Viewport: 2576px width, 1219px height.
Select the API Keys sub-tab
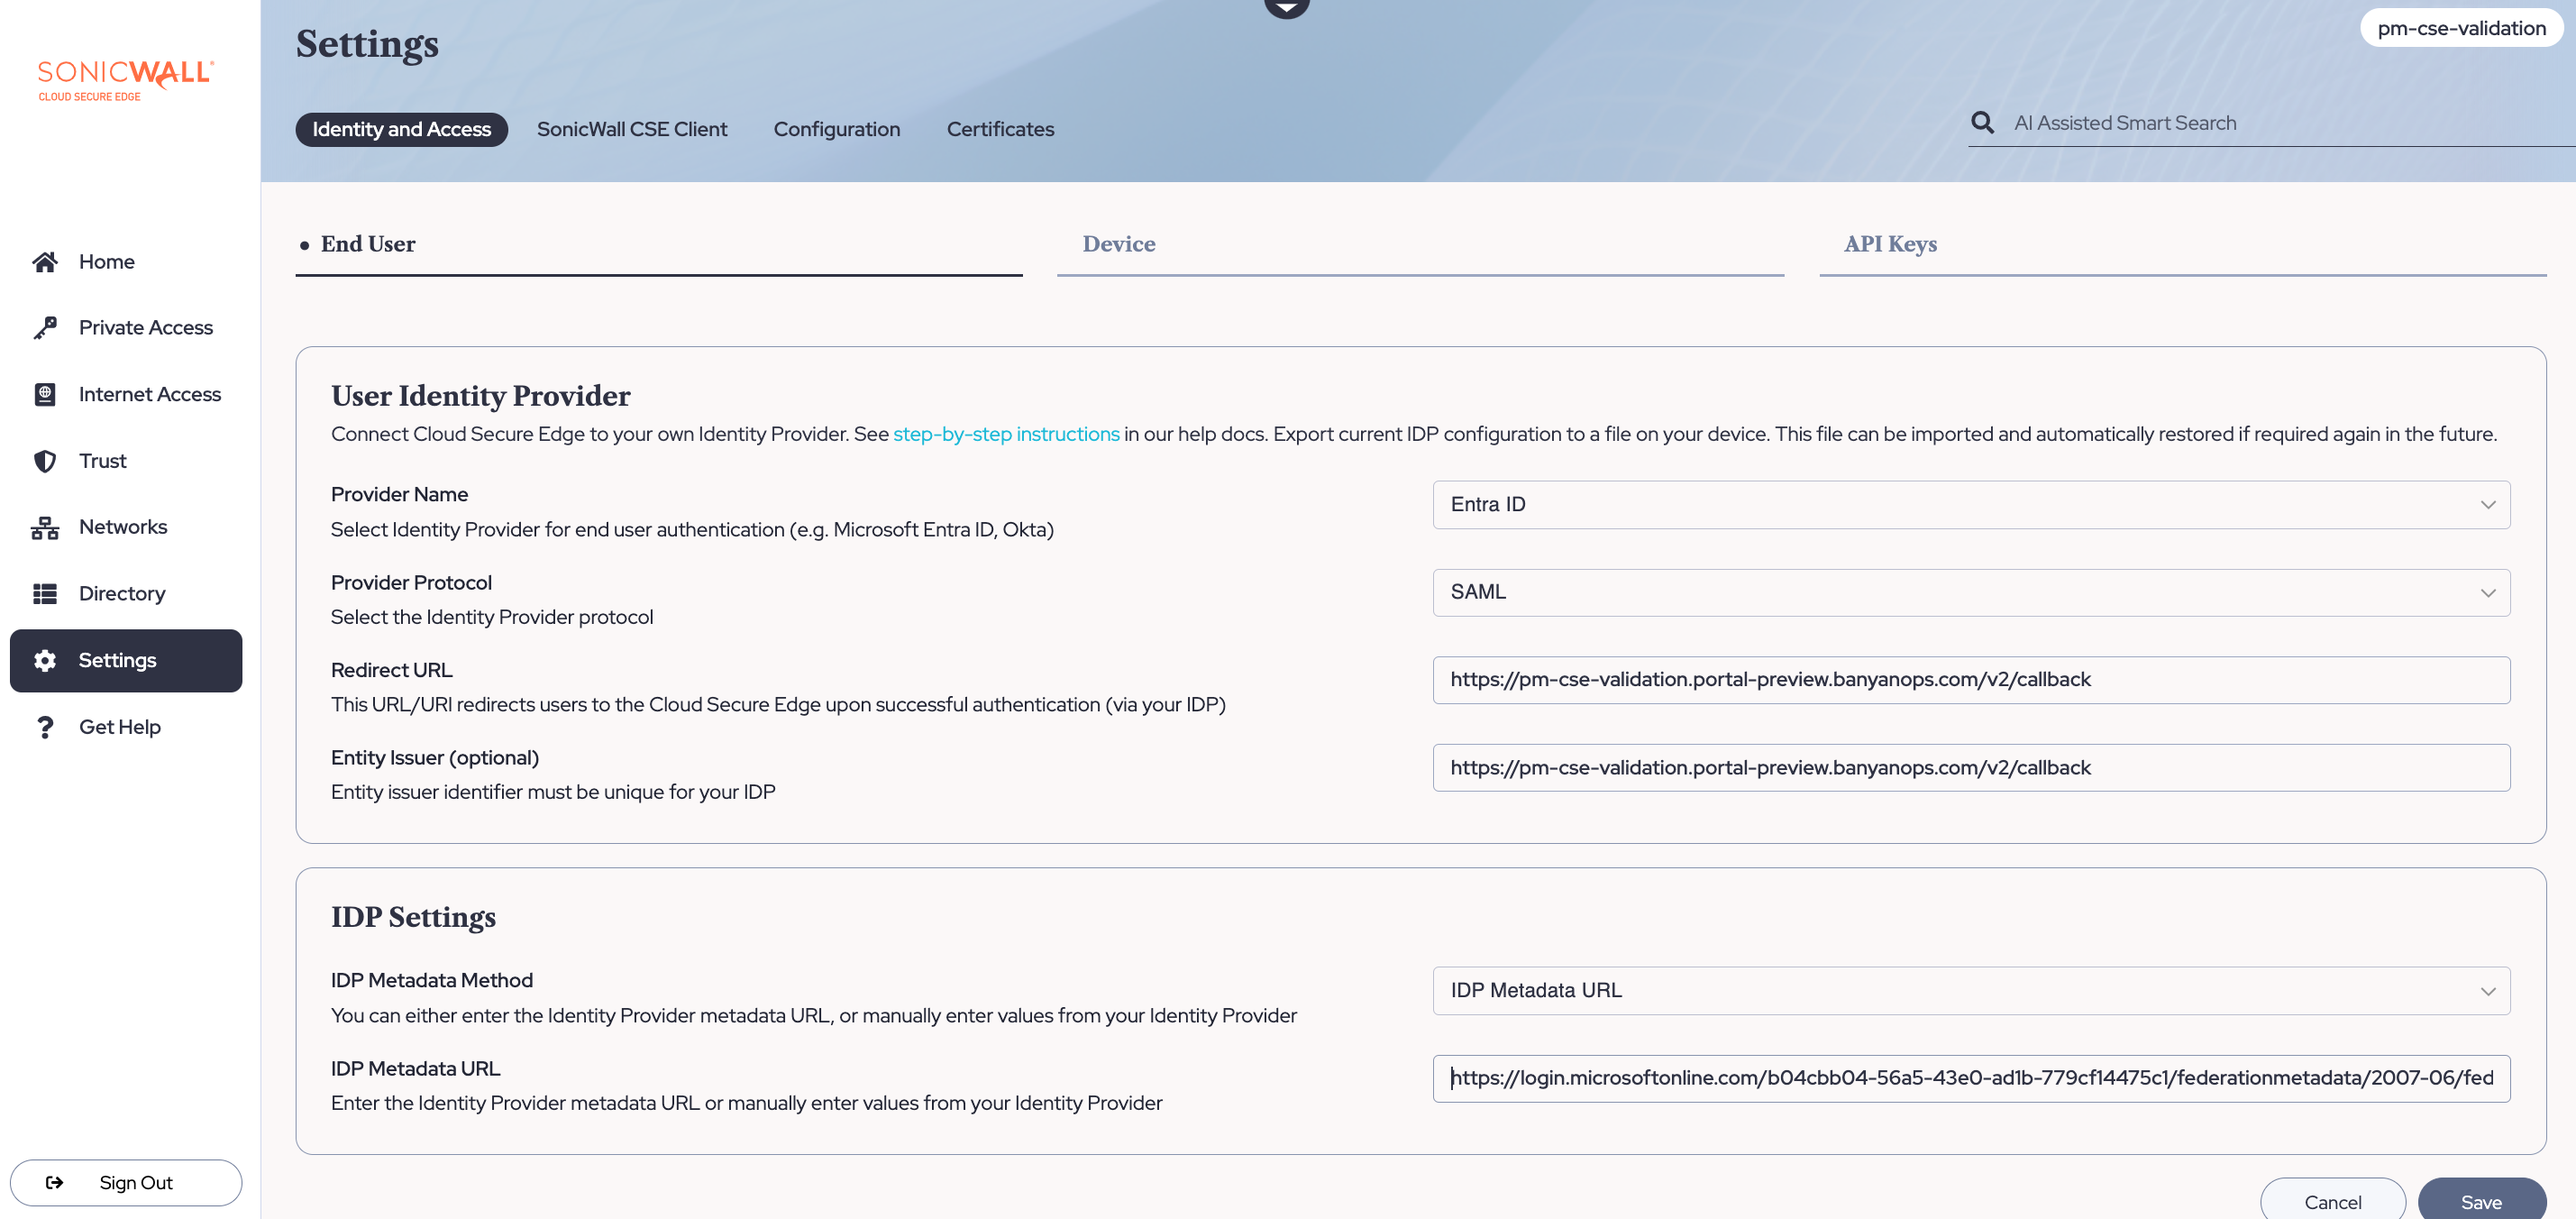click(1889, 245)
